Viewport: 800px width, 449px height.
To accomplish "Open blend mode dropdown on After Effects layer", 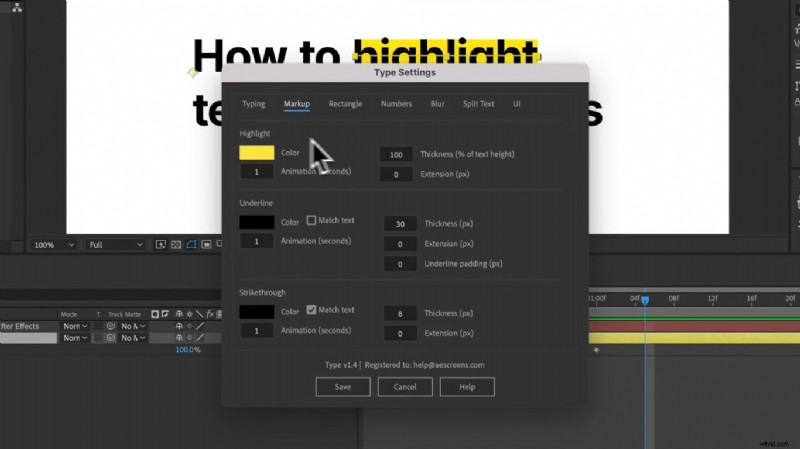I will [75, 326].
